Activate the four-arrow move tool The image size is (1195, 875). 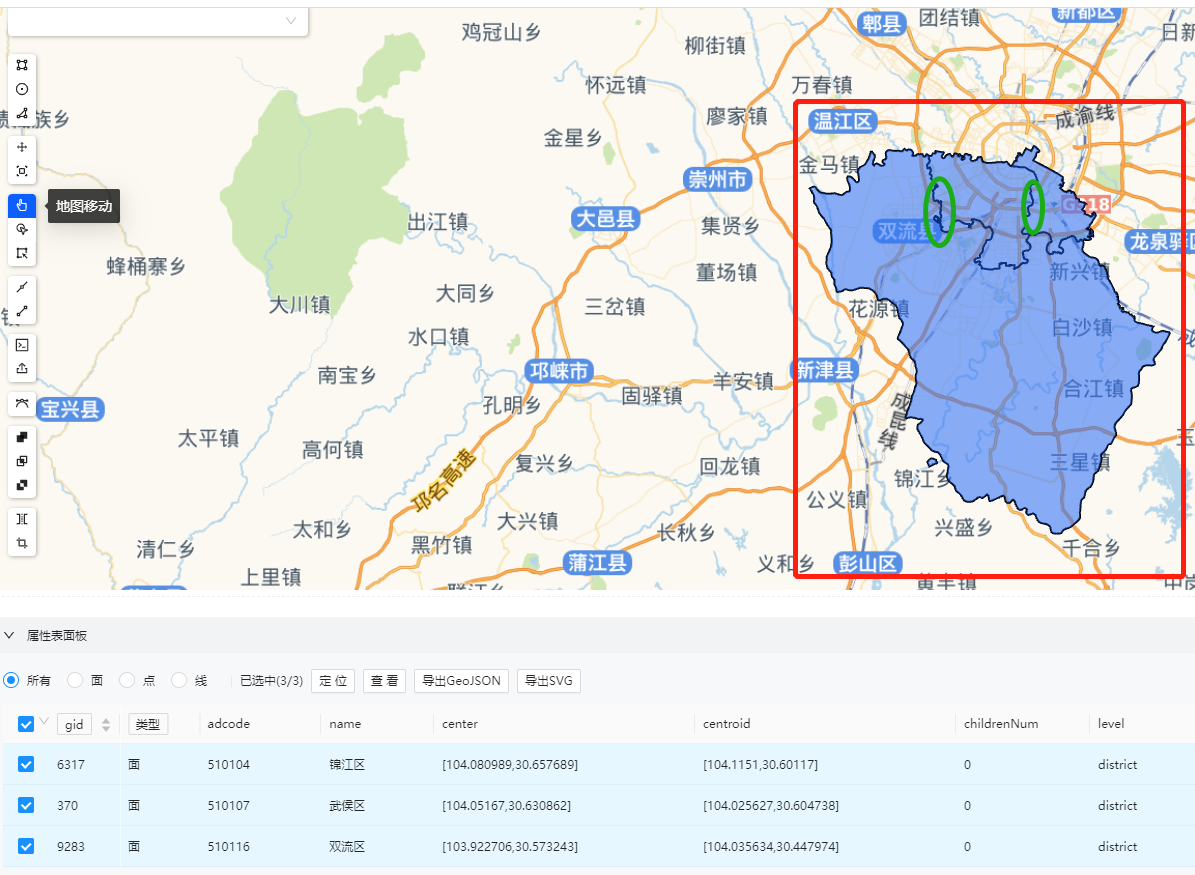[x=22, y=147]
